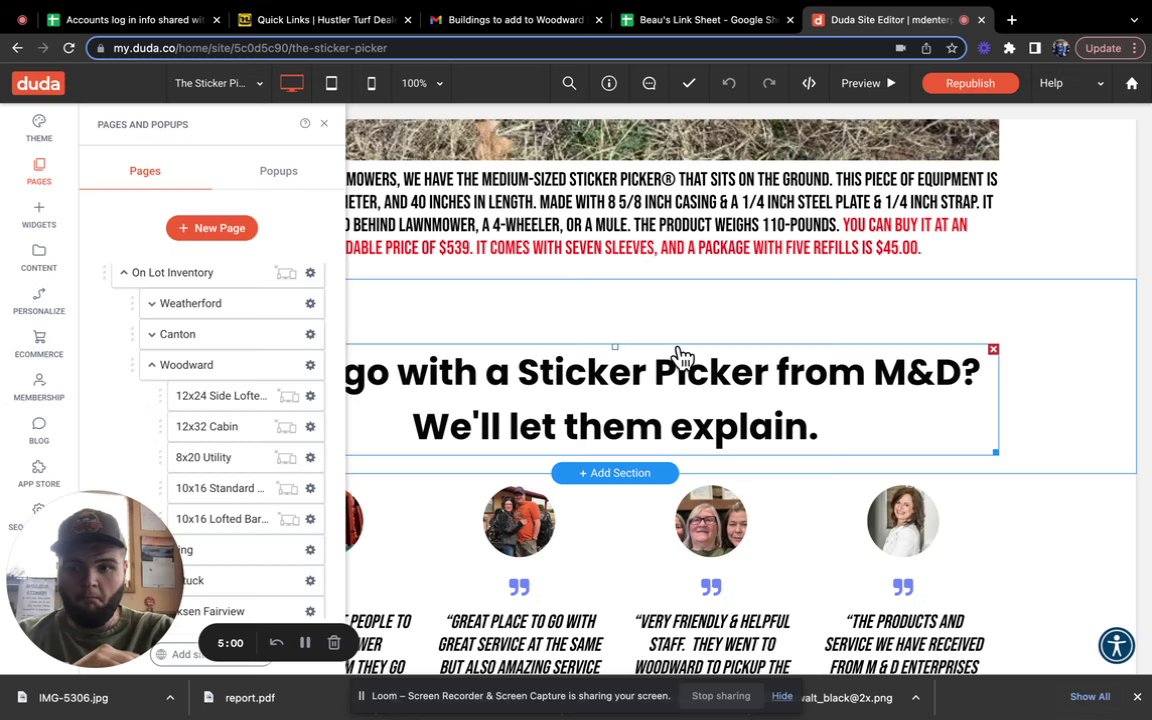Click Stop sharing in Loom bar
This screenshot has height=720, width=1152.
pyautogui.click(x=721, y=696)
